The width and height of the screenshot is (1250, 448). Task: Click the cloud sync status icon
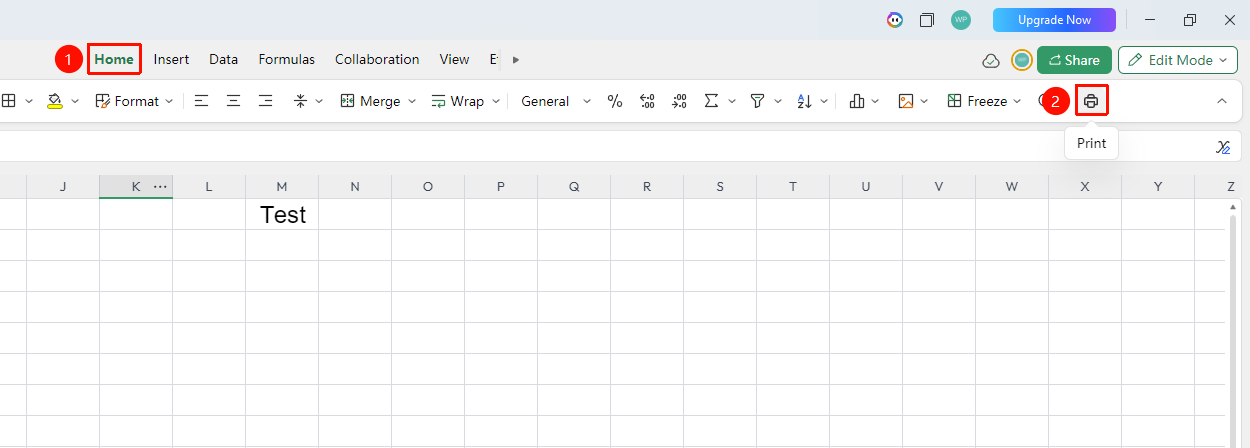click(x=991, y=60)
